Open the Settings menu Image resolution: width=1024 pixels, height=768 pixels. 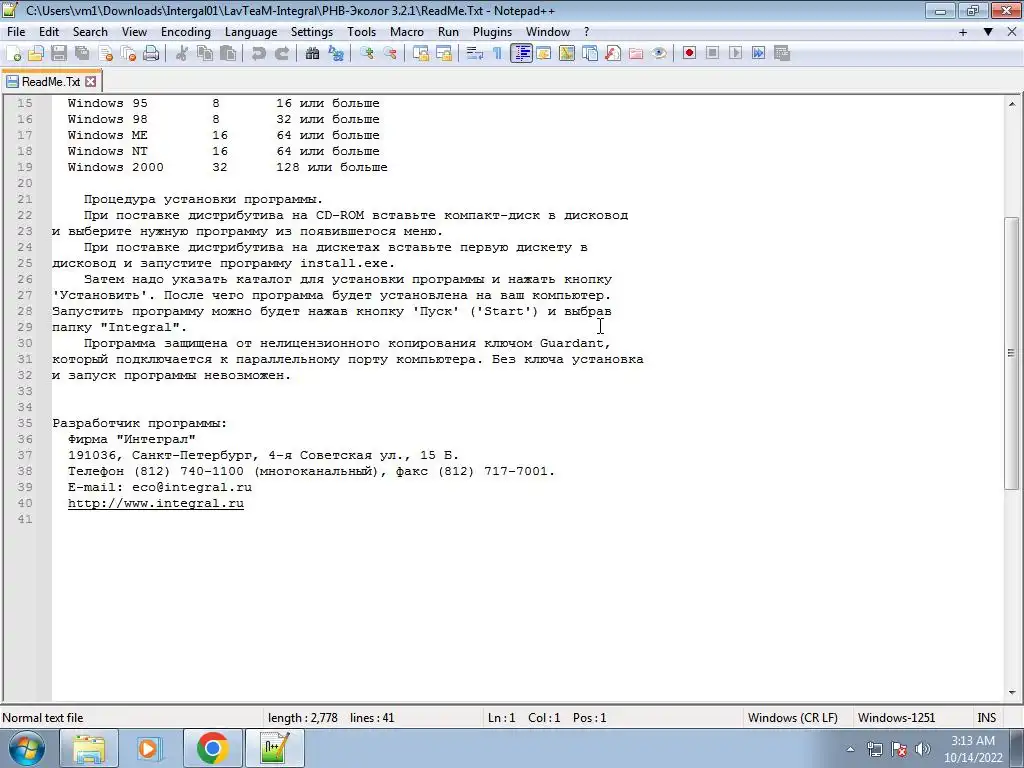312,32
